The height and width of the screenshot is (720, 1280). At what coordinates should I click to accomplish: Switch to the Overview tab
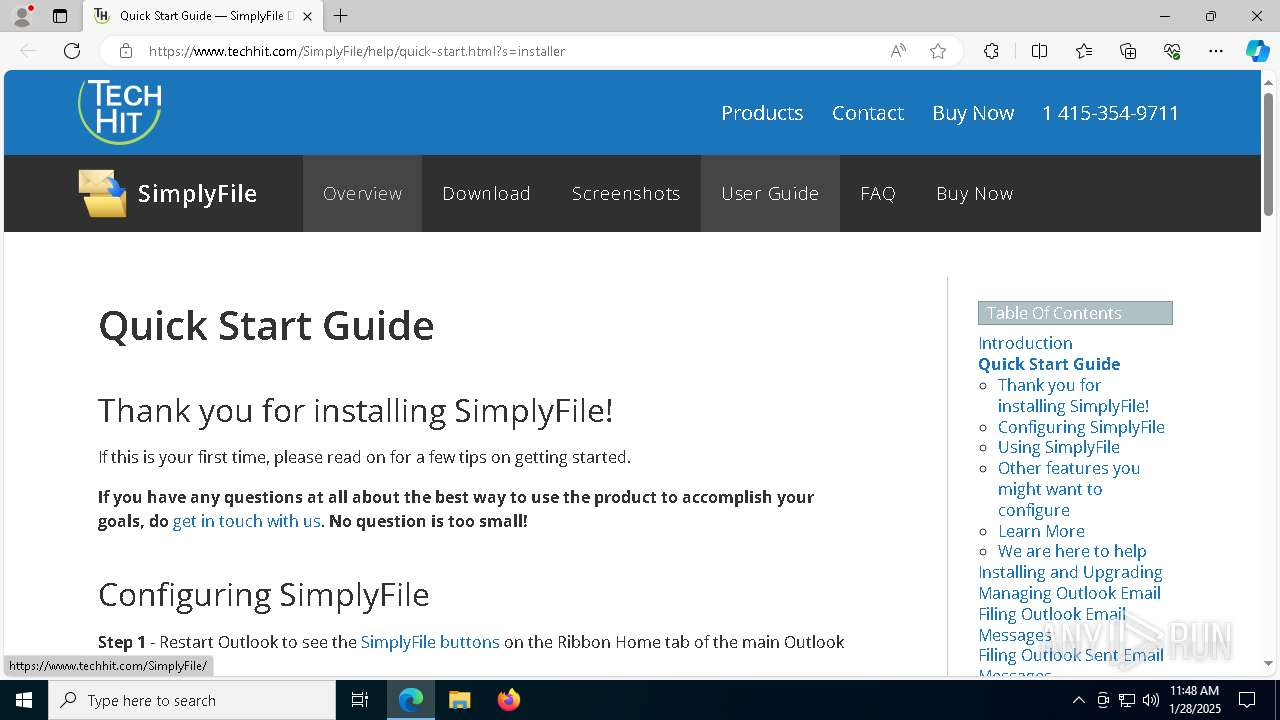[362, 193]
